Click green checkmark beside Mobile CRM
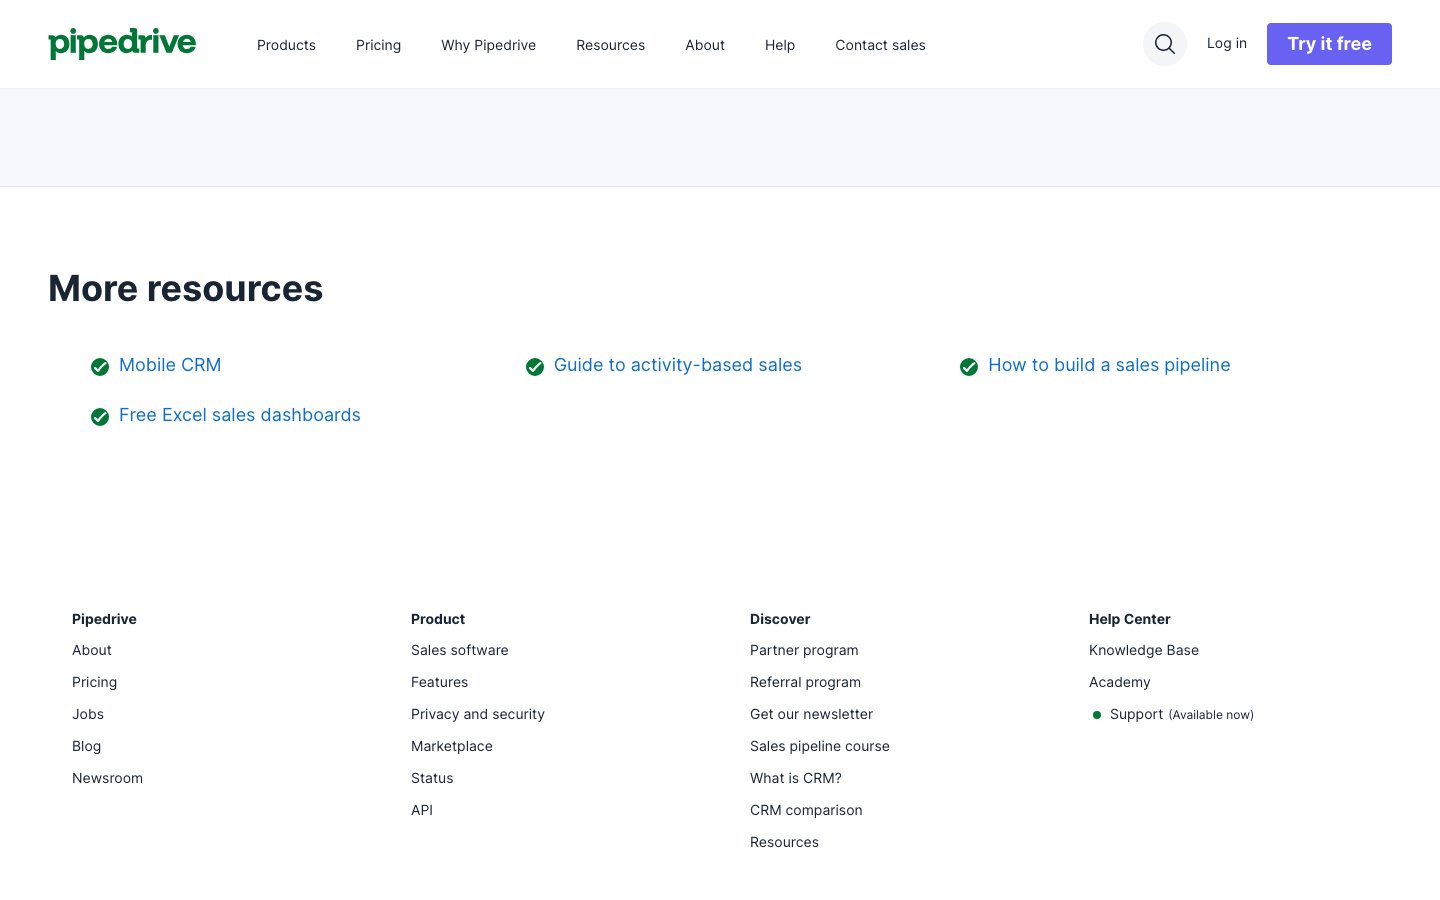The height and width of the screenshot is (900, 1440). [x=100, y=367]
